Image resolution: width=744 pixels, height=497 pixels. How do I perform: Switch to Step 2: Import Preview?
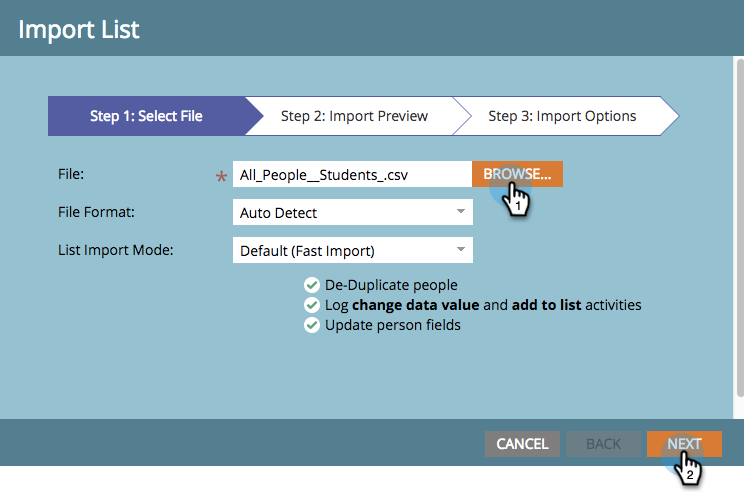click(354, 116)
